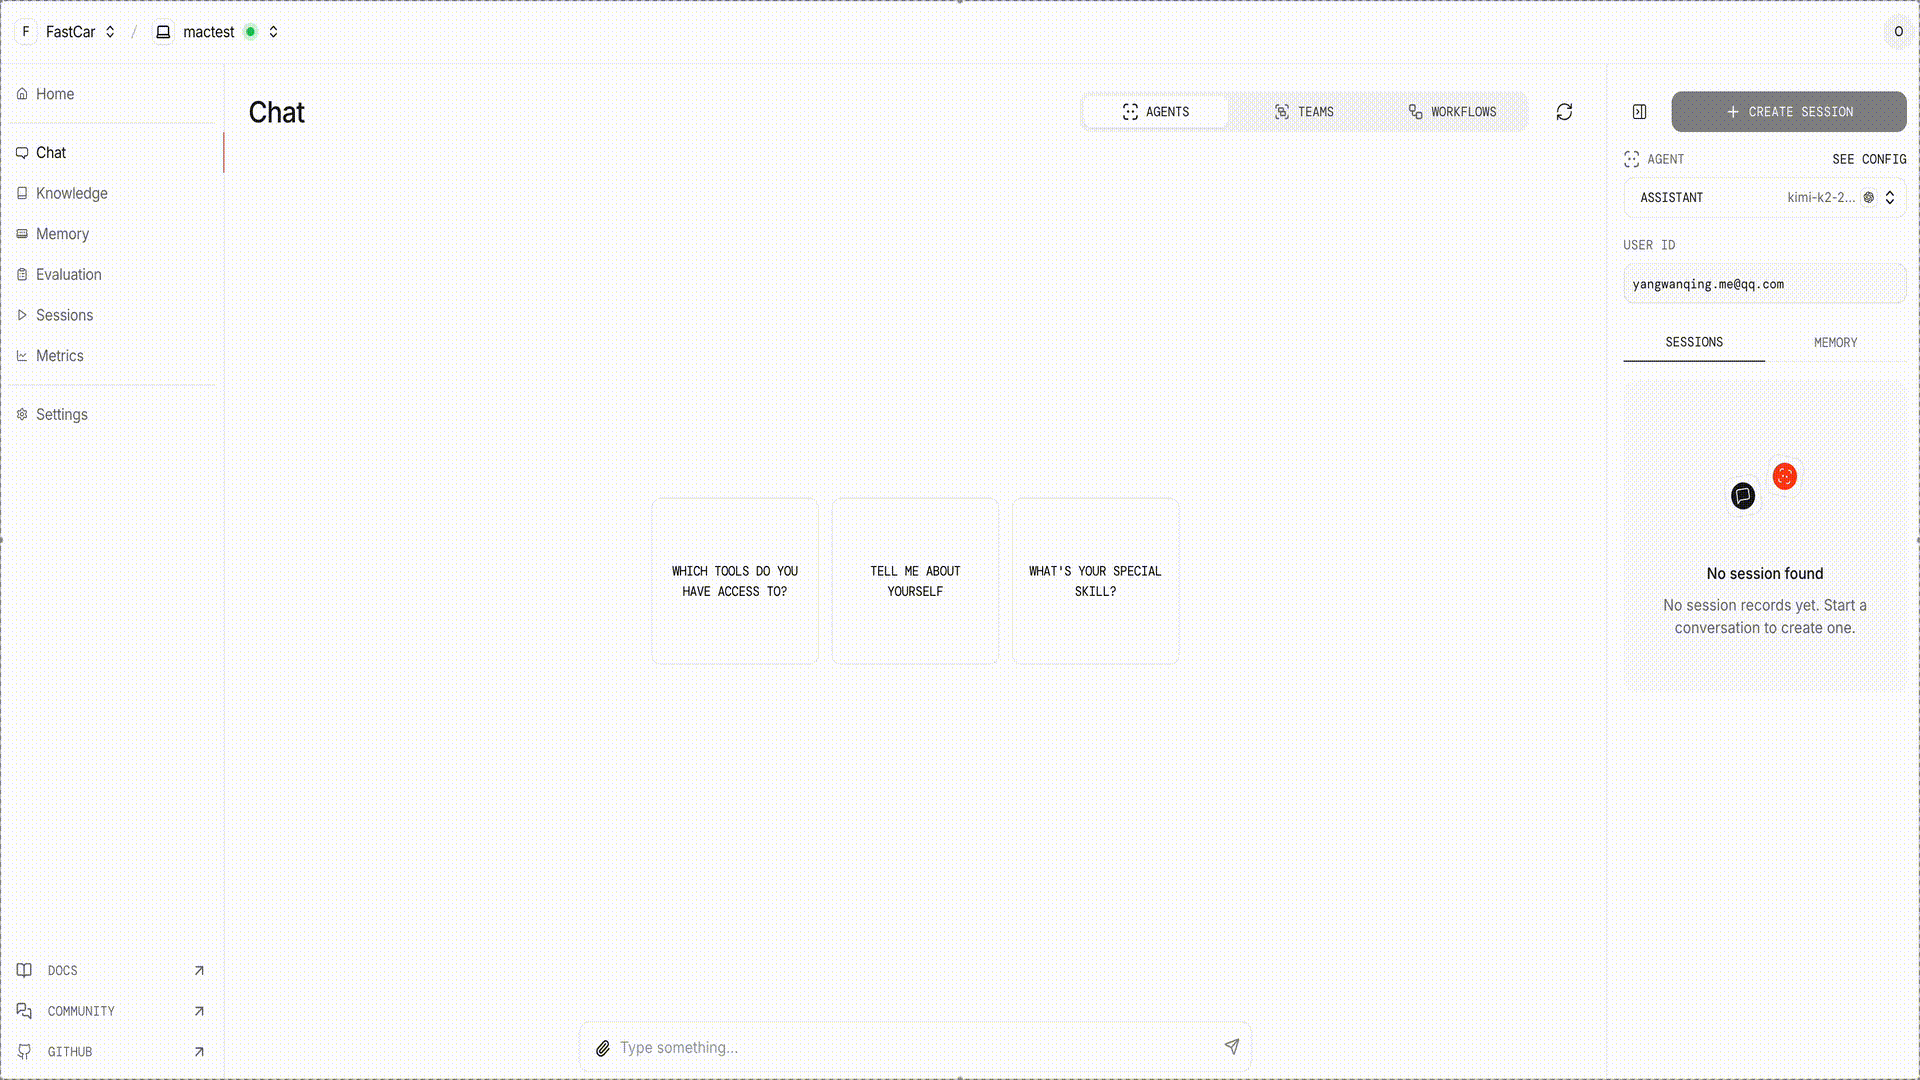Switch to the Workflows mode

click(1452, 112)
